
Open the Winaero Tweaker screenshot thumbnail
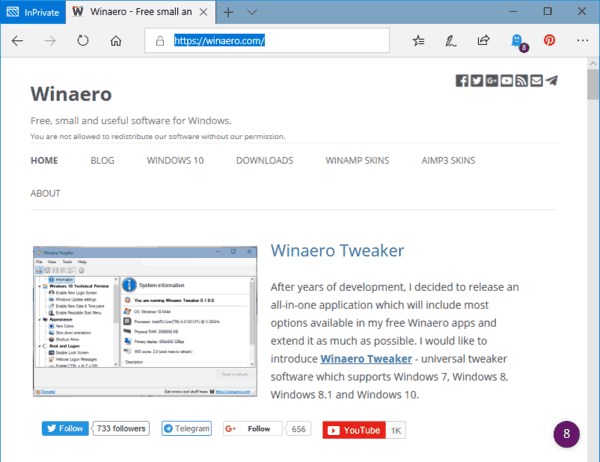coord(145,321)
